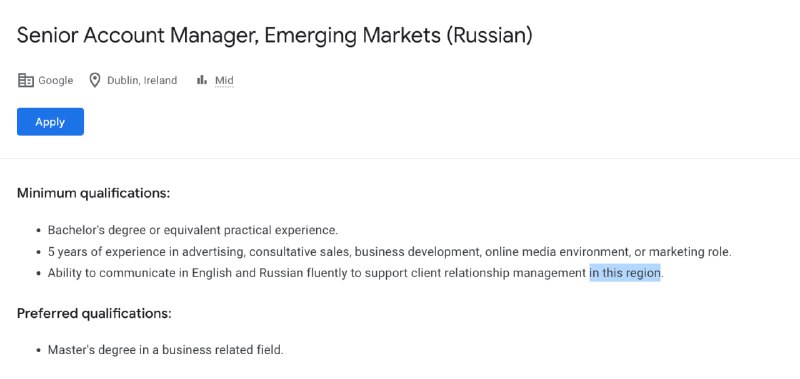800x379 pixels.
Task: Click the Senior Account Manager job title
Action: [274, 36]
